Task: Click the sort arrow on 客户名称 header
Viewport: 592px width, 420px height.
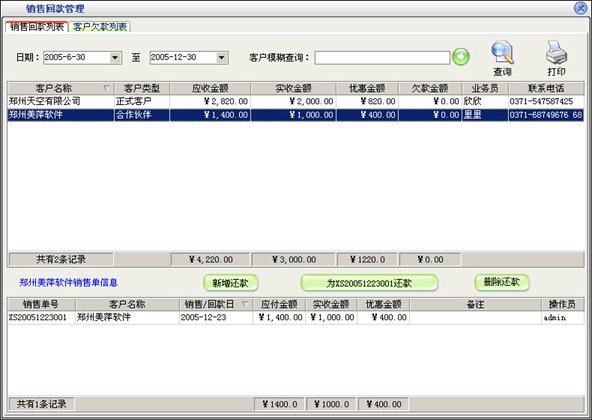Action: point(106,88)
